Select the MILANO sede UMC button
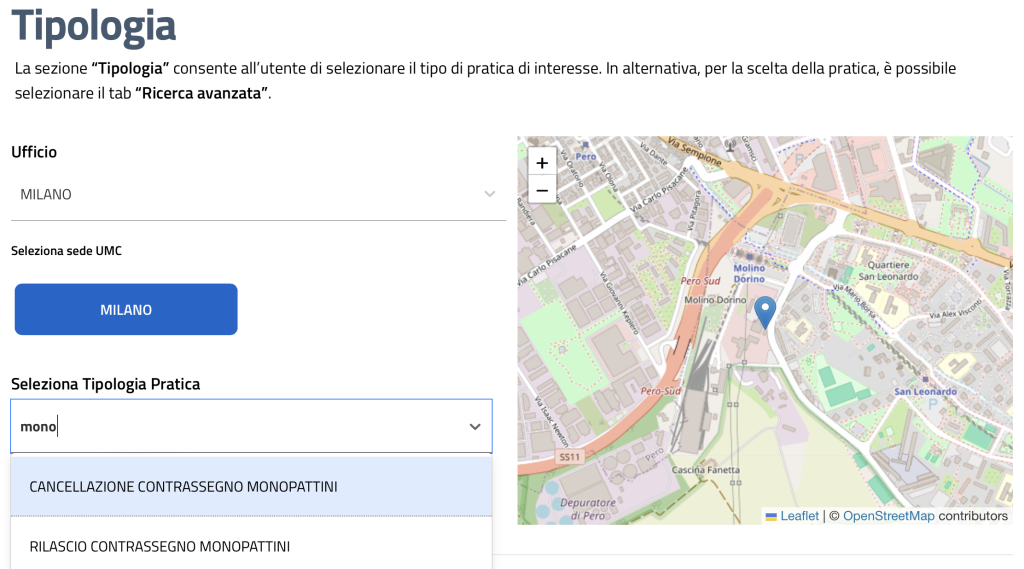Screen dimensions: 1024x569 pyautogui.click(x=126, y=309)
